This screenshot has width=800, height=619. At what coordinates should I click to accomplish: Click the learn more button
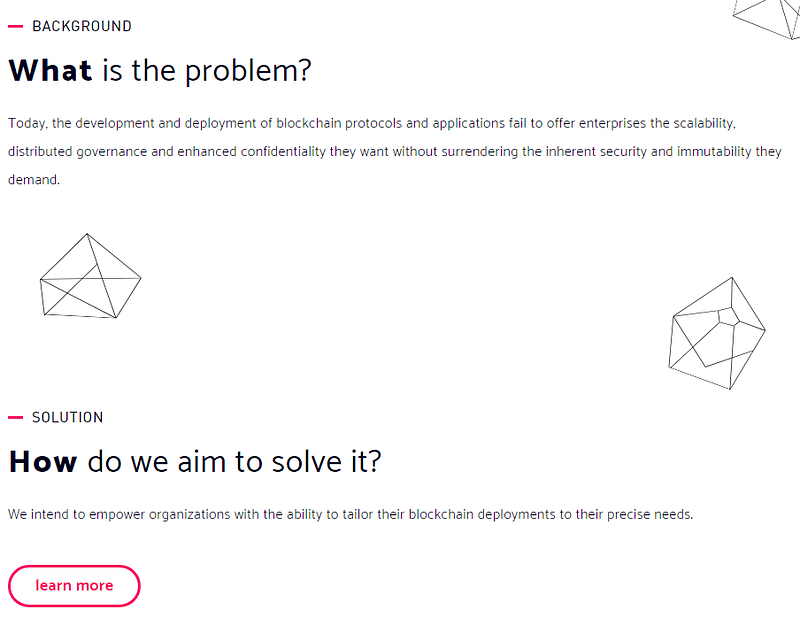point(74,586)
